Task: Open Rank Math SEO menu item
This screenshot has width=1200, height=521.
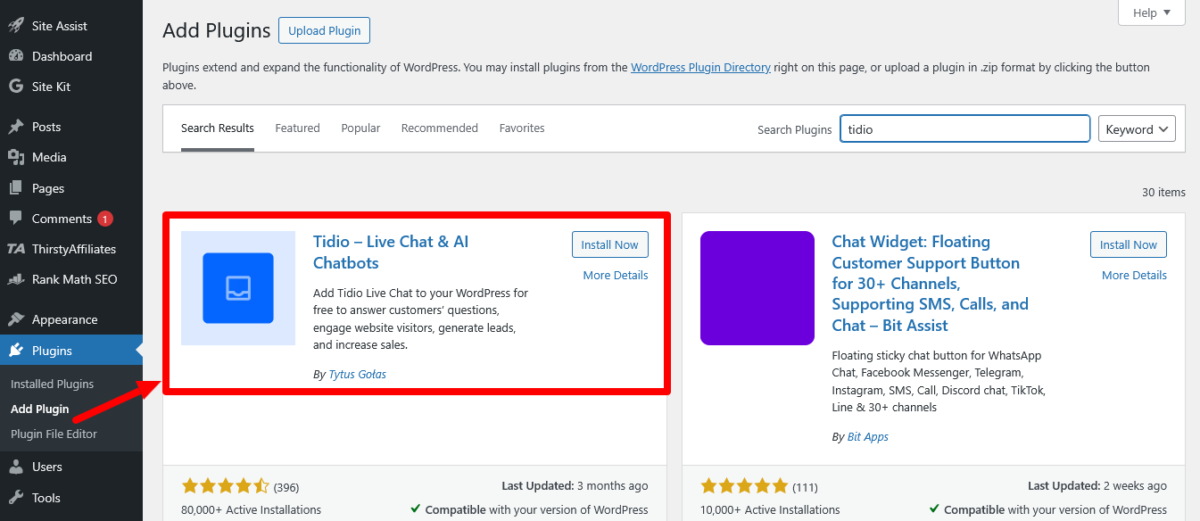Action: pos(74,279)
